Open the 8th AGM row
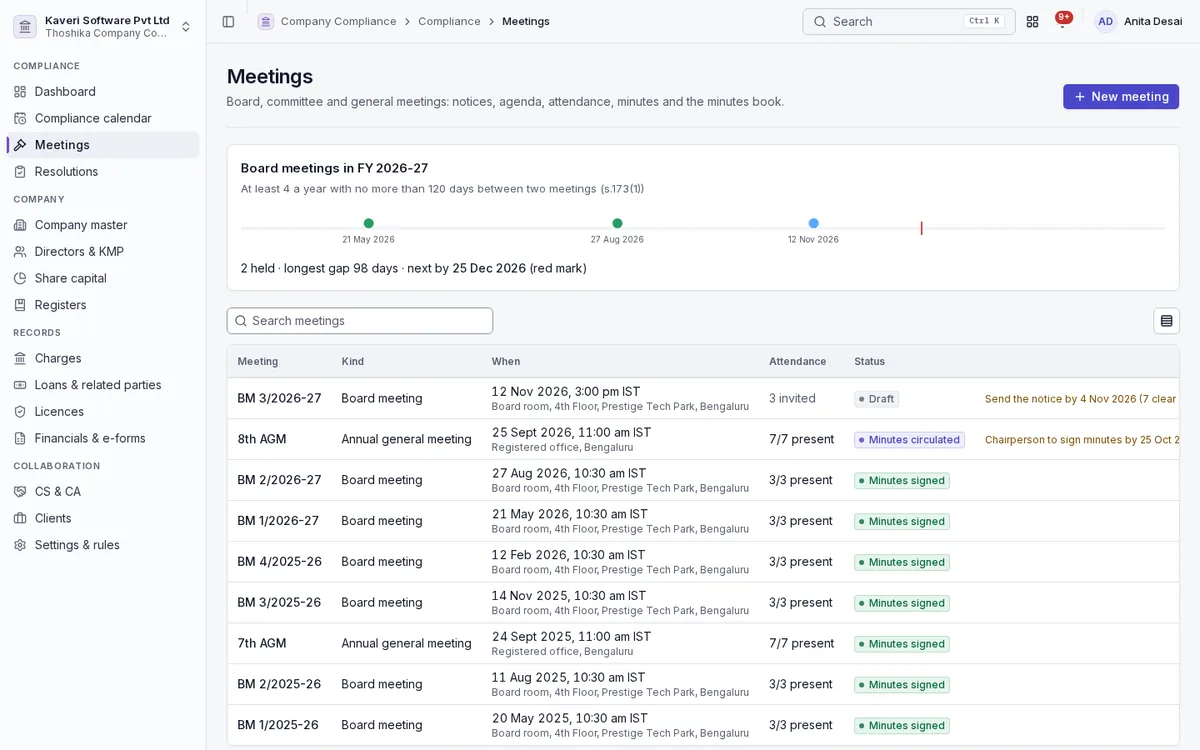 pos(703,439)
